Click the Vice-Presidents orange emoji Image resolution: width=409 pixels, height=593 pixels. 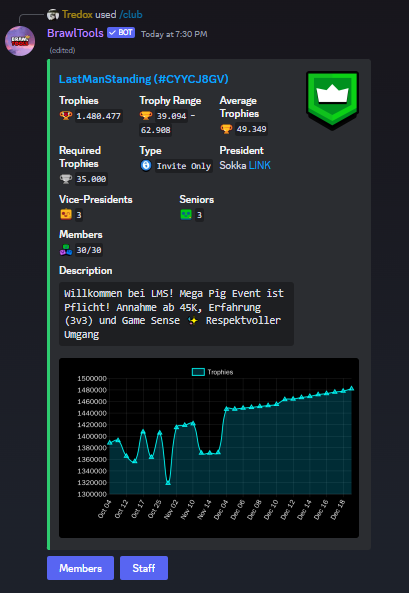[66, 215]
